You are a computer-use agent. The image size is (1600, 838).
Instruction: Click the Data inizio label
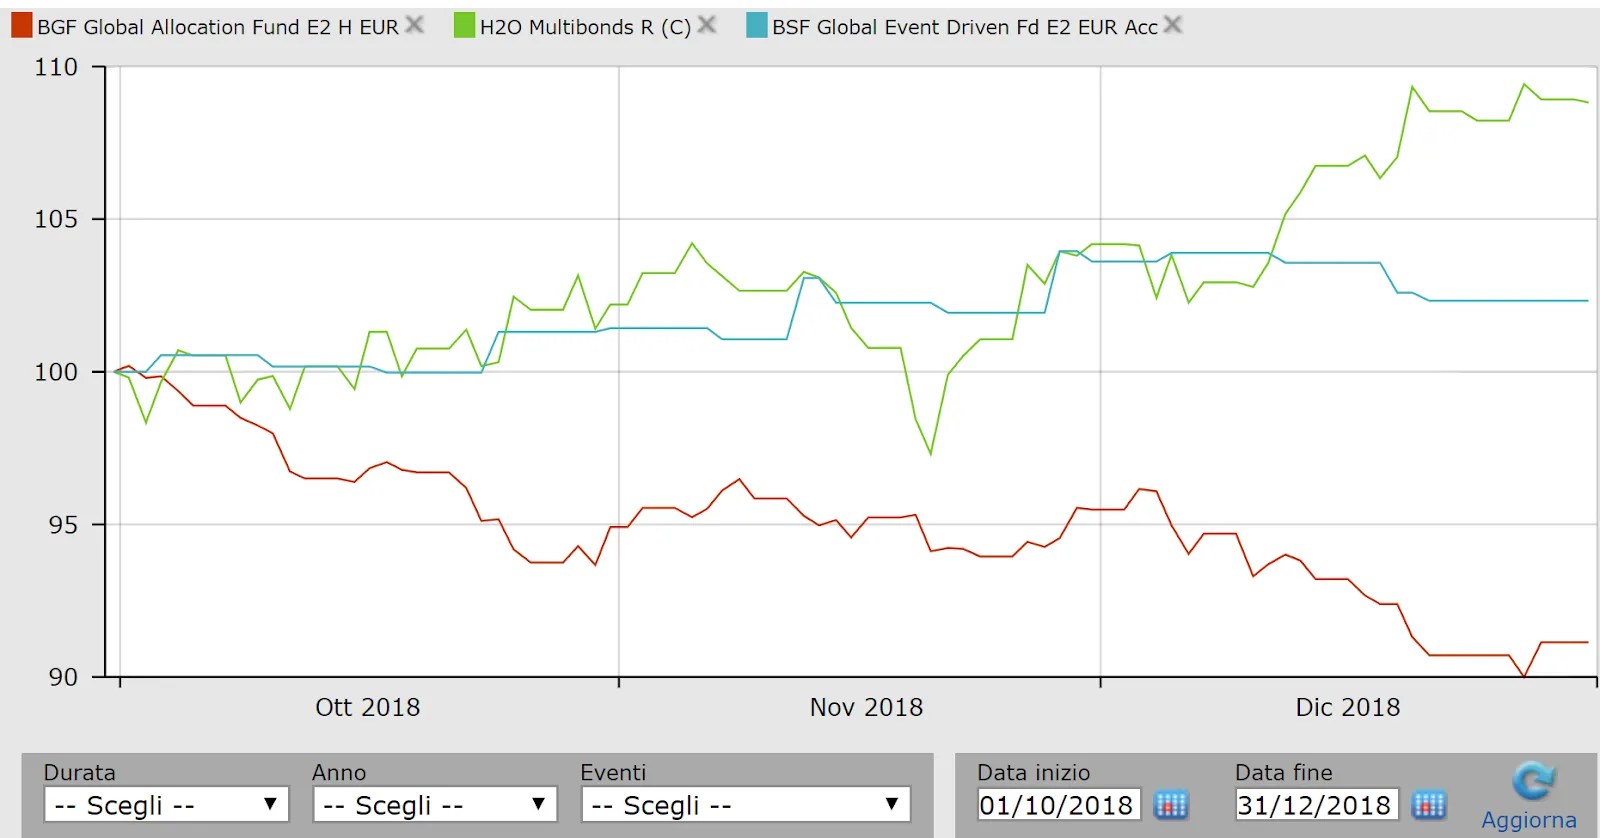point(1034,772)
